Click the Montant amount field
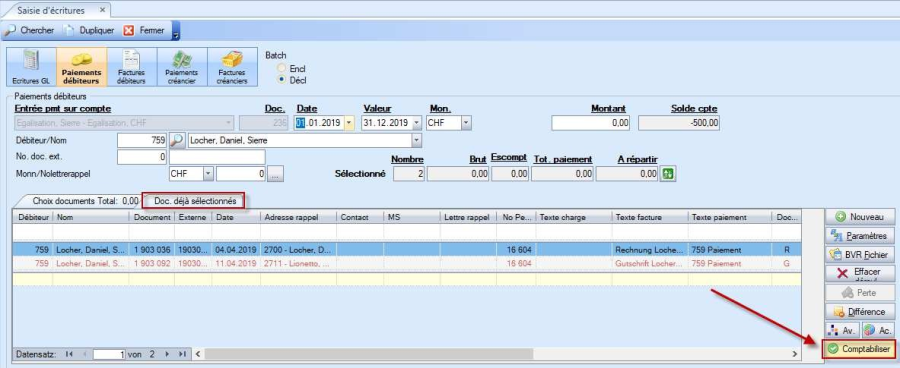900x368 pixels. [x=591, y=123]
